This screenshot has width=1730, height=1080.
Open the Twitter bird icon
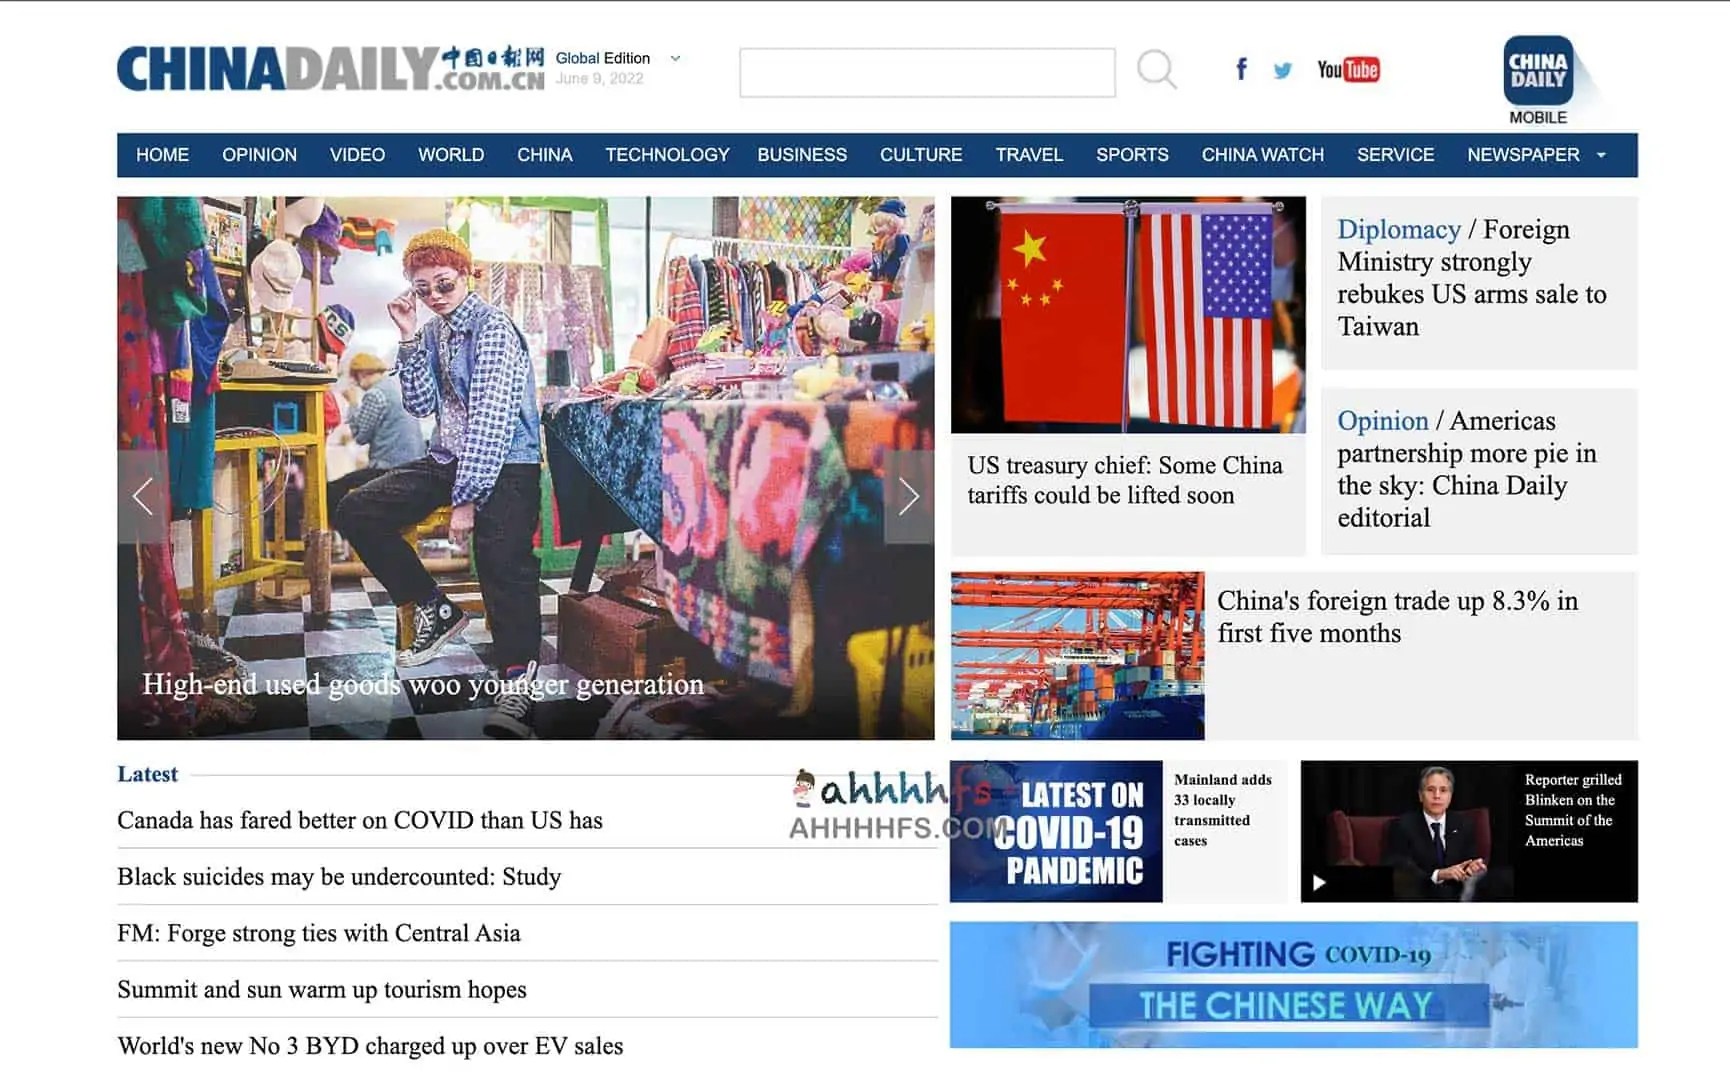point(1282,70)
